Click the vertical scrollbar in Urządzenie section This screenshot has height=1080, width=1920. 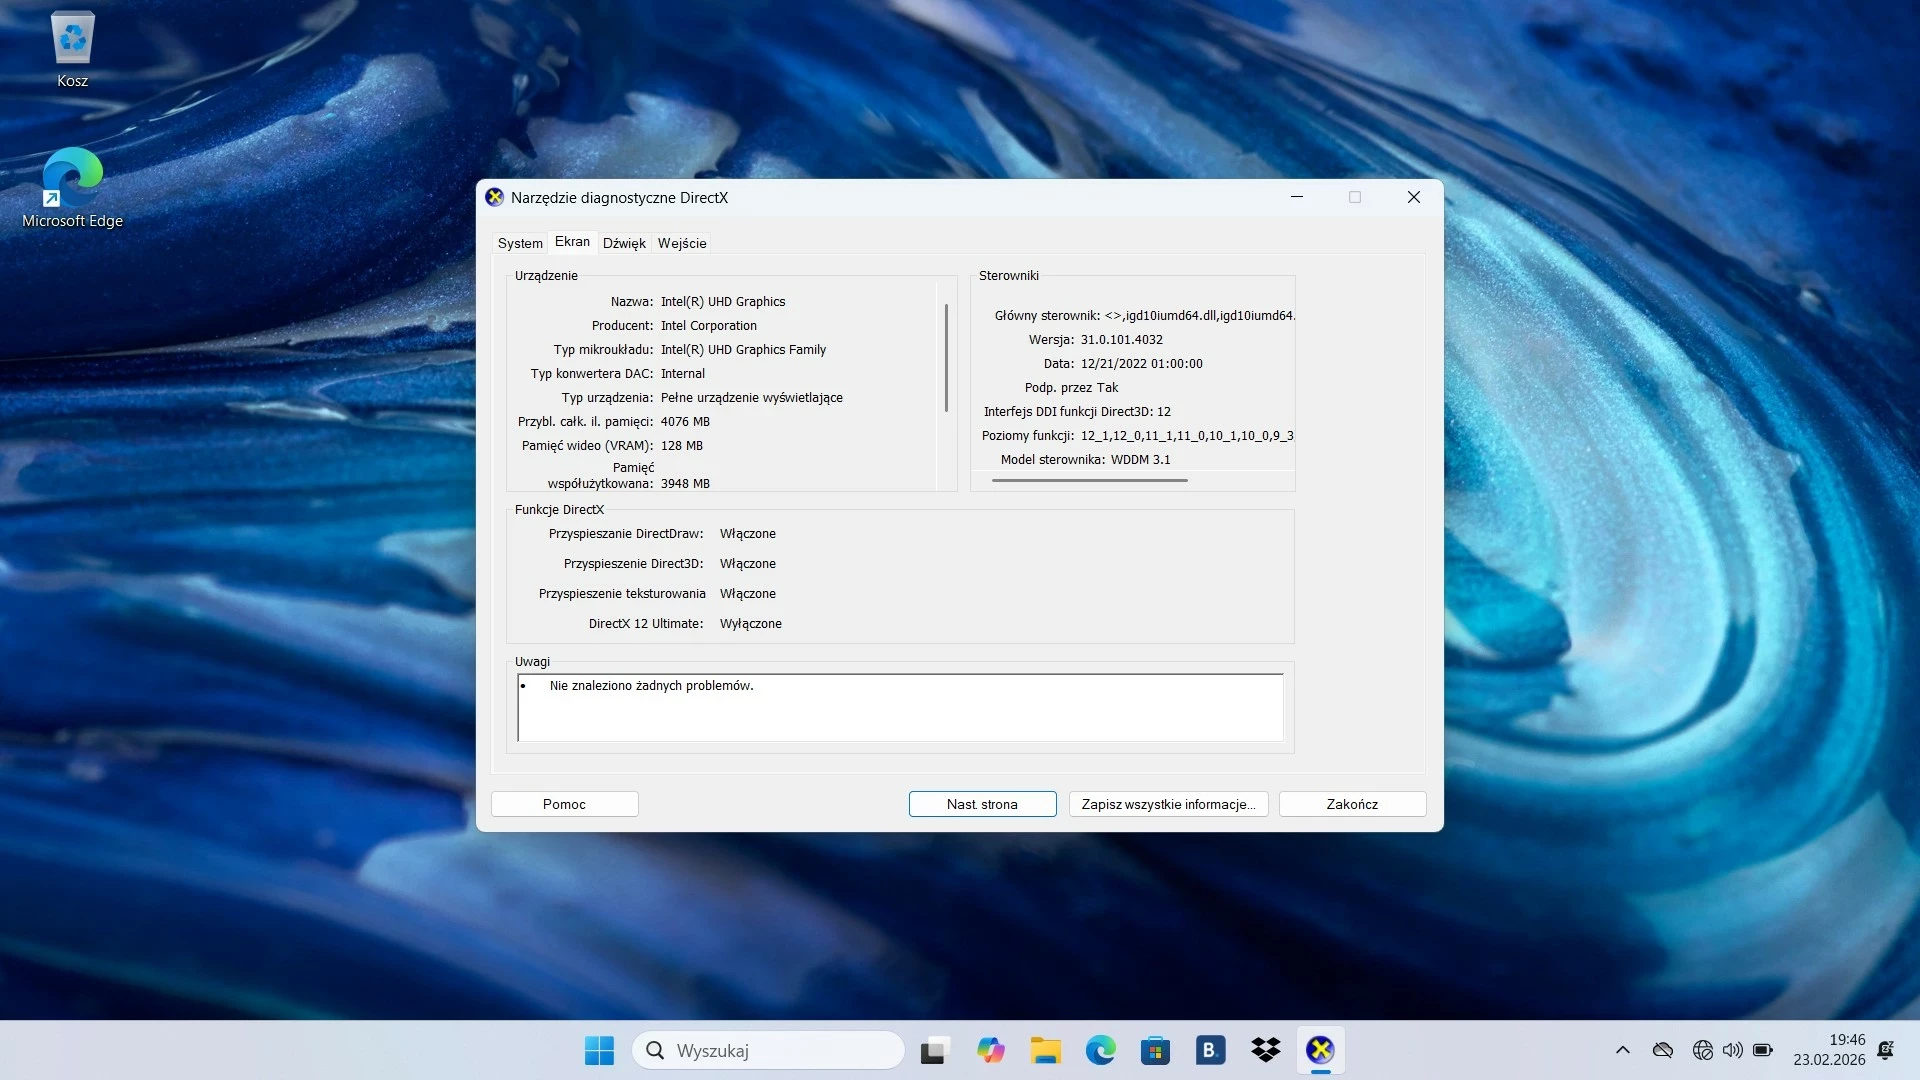[x=946, y=357]
